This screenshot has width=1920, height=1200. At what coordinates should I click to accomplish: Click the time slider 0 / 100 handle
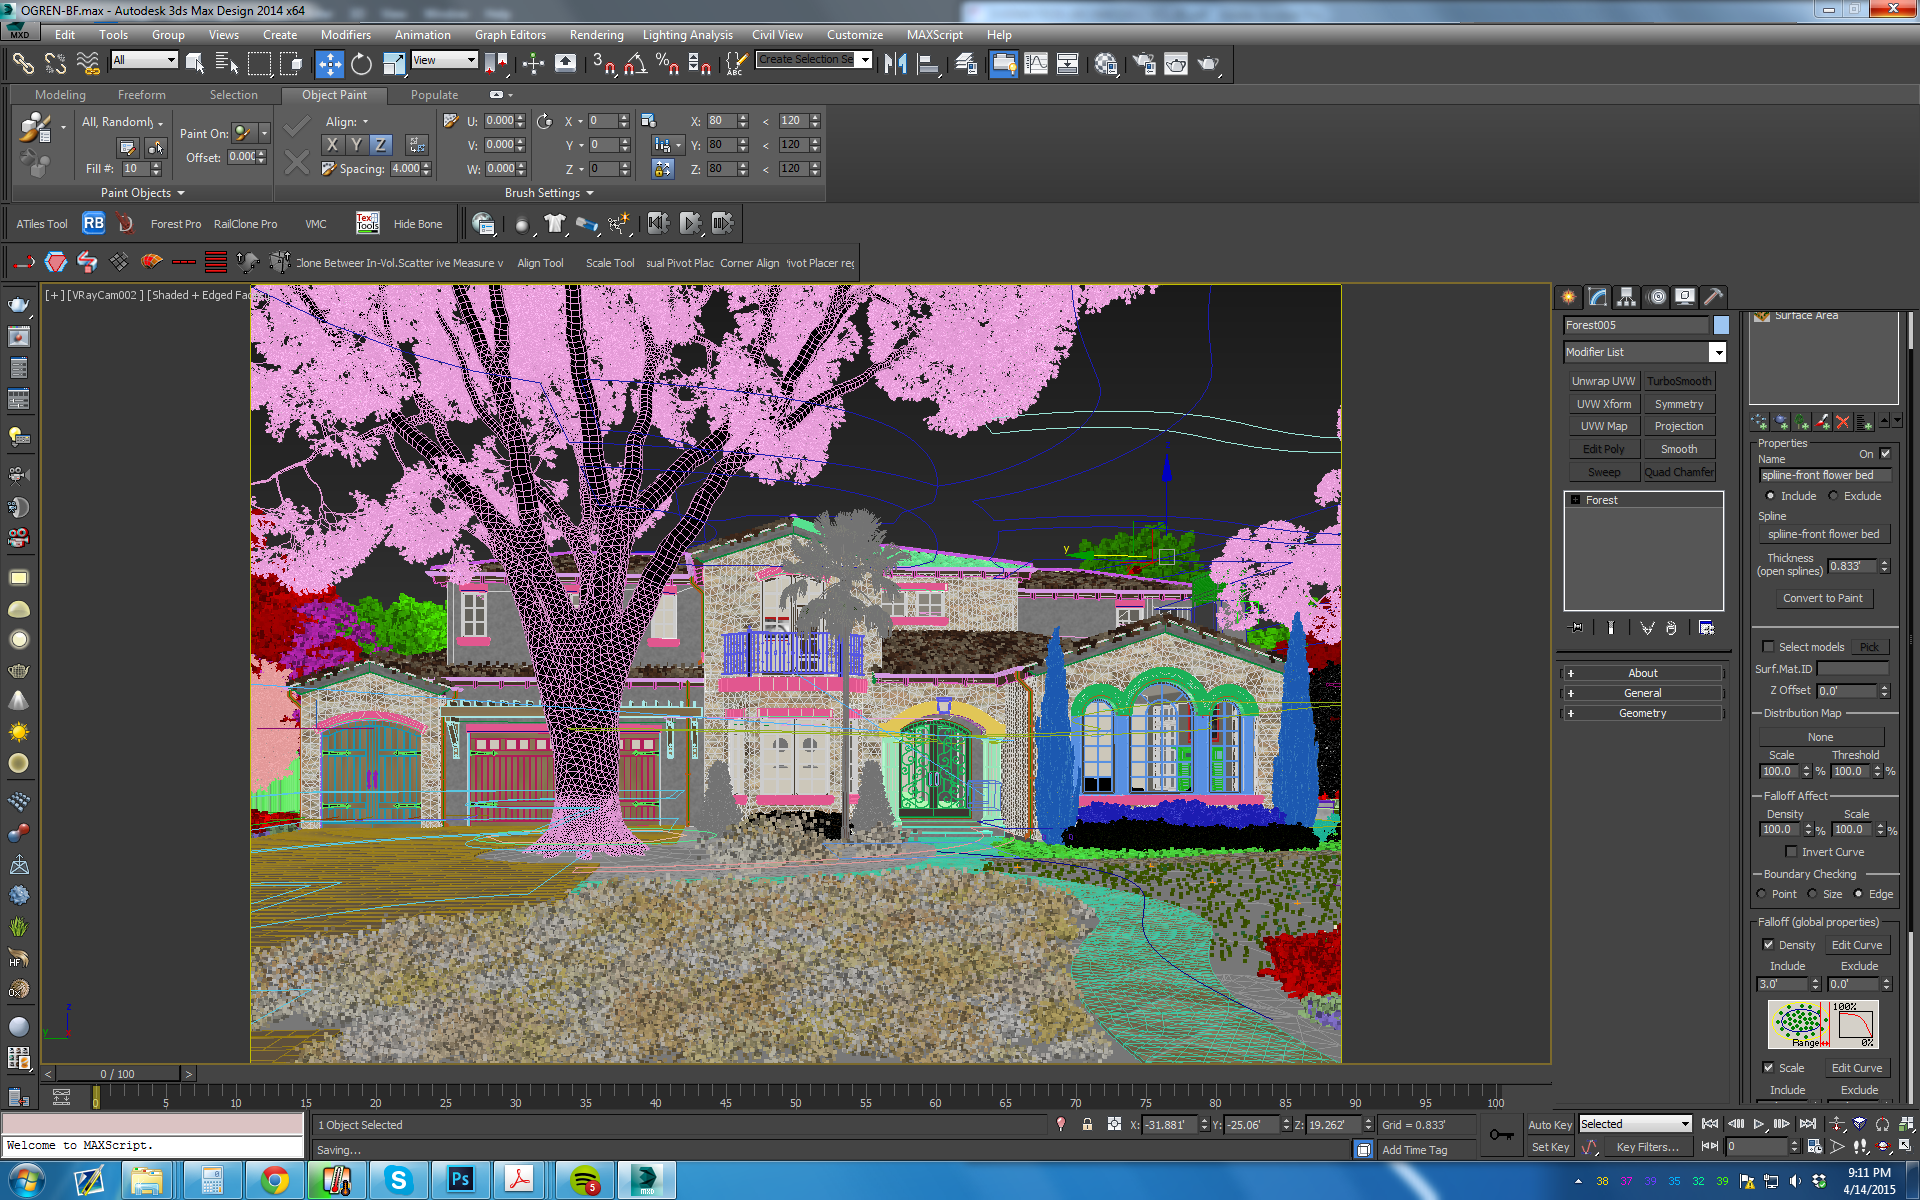click(118, 1074)
